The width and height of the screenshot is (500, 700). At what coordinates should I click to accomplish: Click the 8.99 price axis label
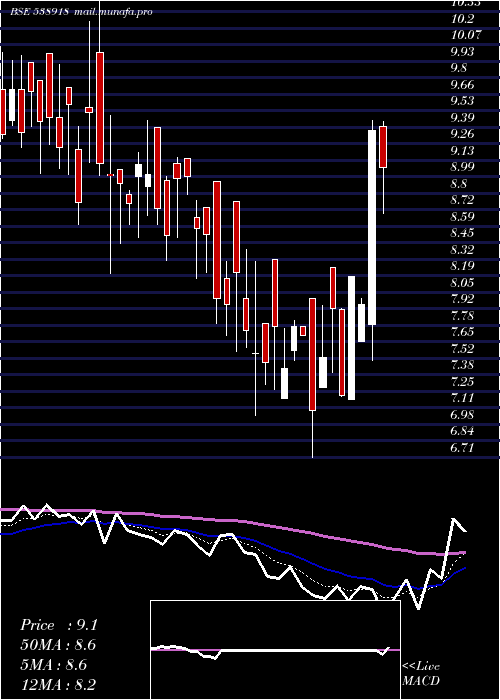(x=462, y=167)
